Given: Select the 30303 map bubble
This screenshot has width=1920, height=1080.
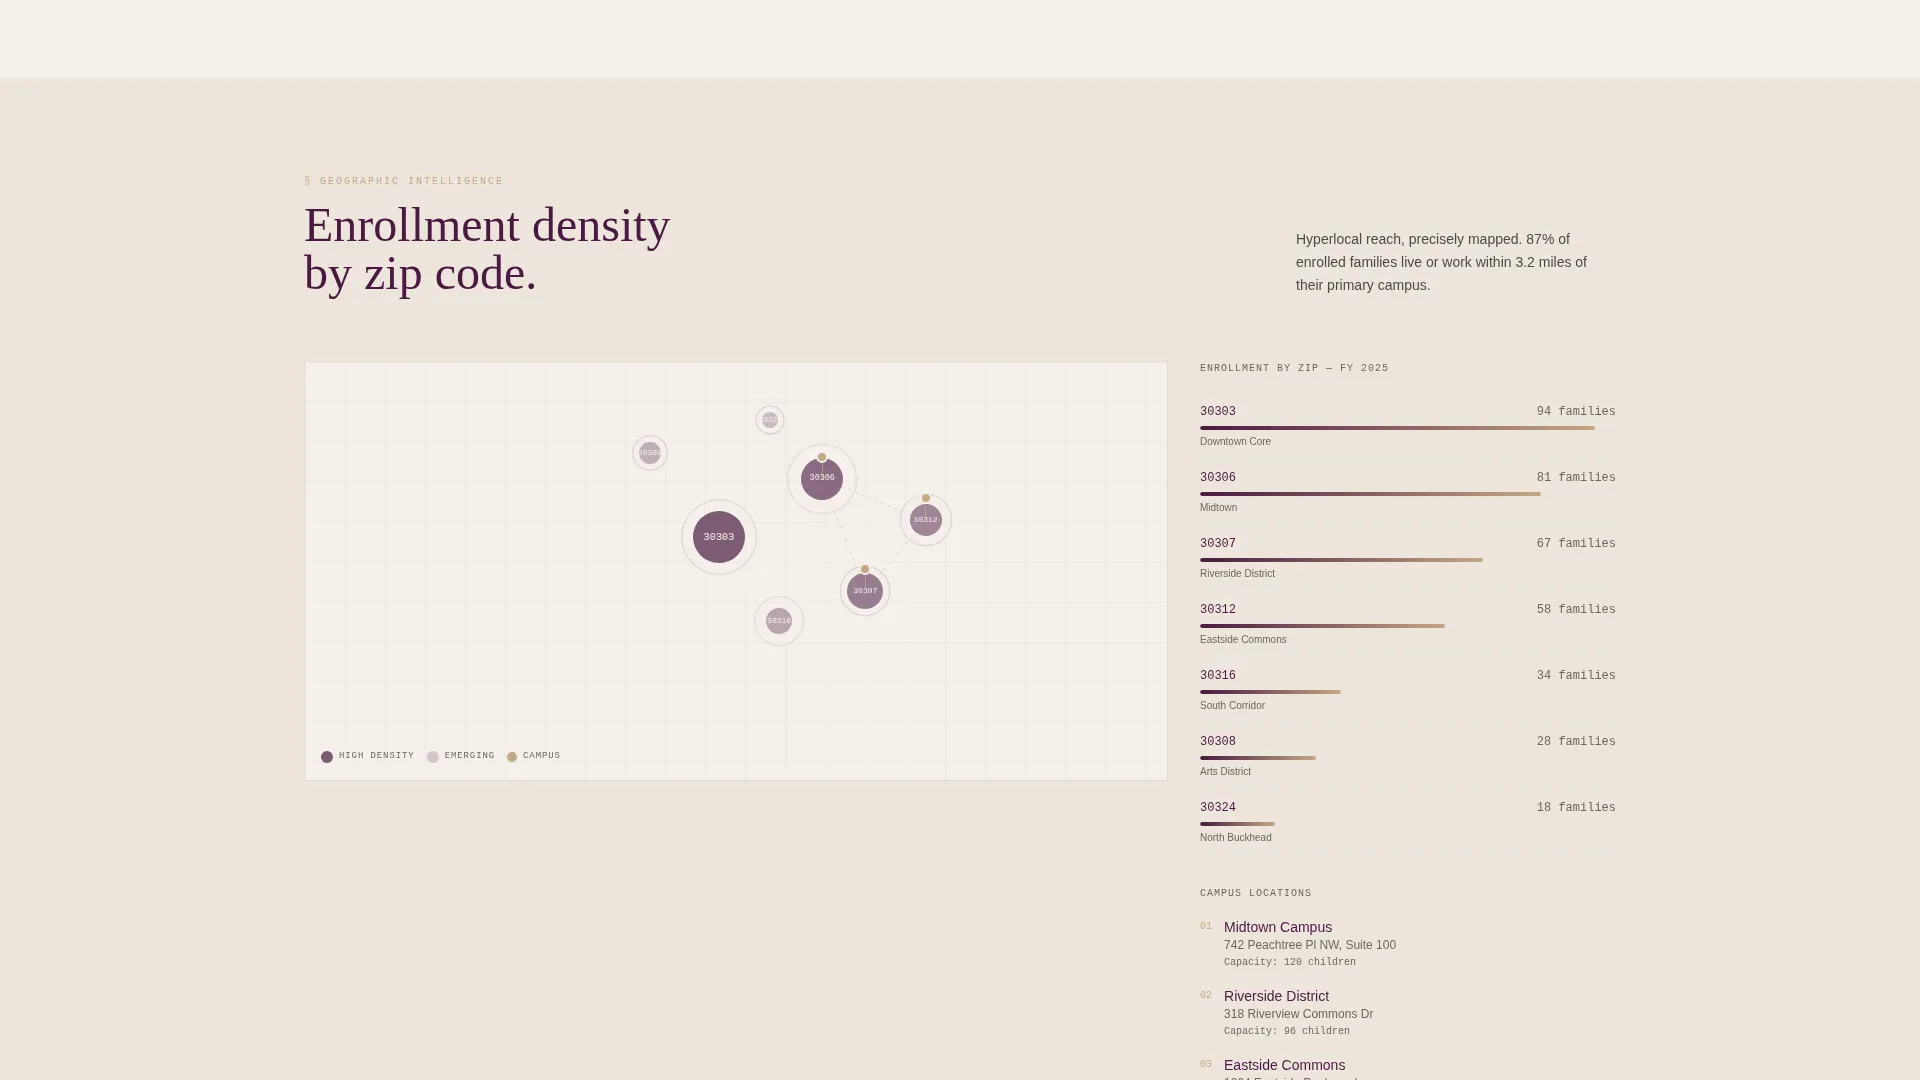Looking at the screenshot, I should [719, 537].
